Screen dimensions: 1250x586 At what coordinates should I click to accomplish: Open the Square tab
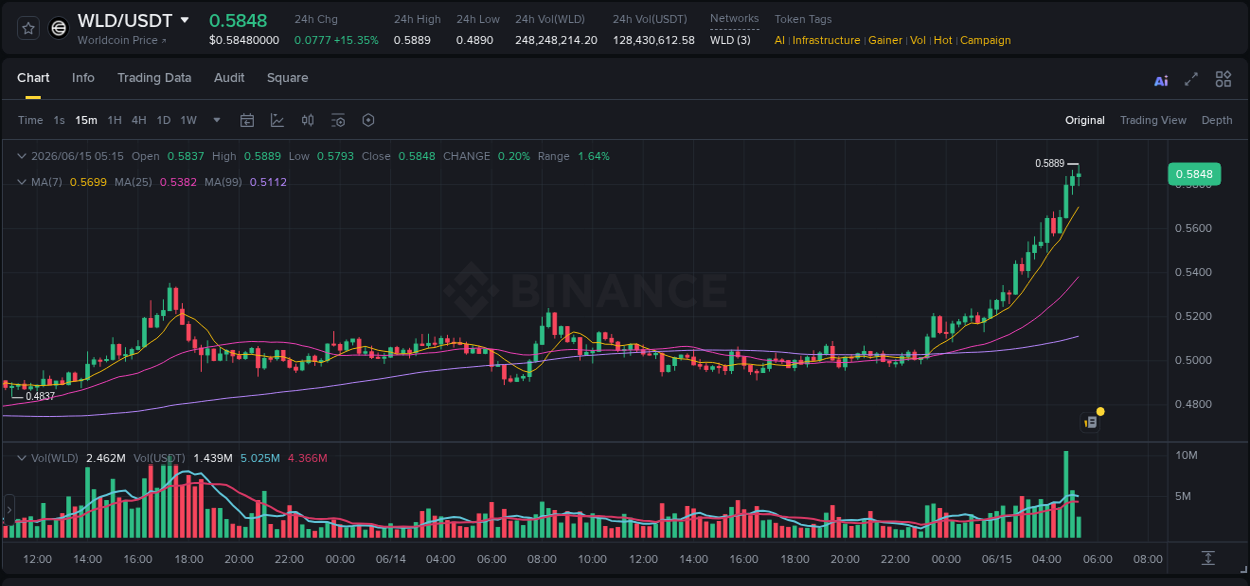[287, 78]
